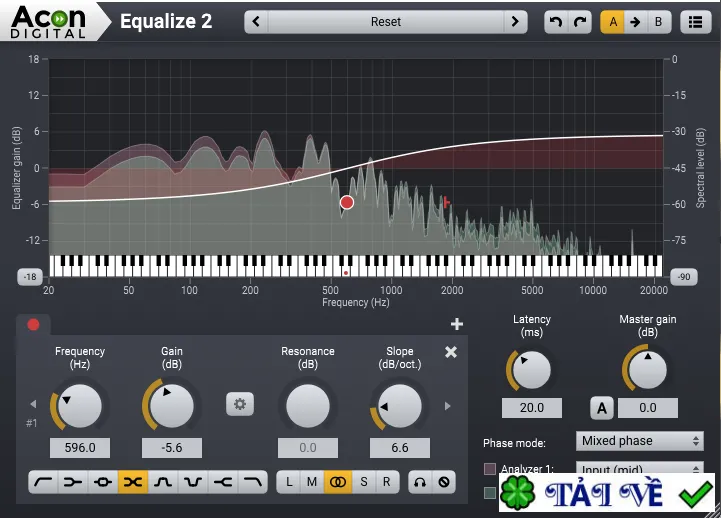Enable the Analyzer 1 checkbox
Image resolution: width=721 pixels, height=518 pixels.
pyautogui.click(x=490, y=468)
